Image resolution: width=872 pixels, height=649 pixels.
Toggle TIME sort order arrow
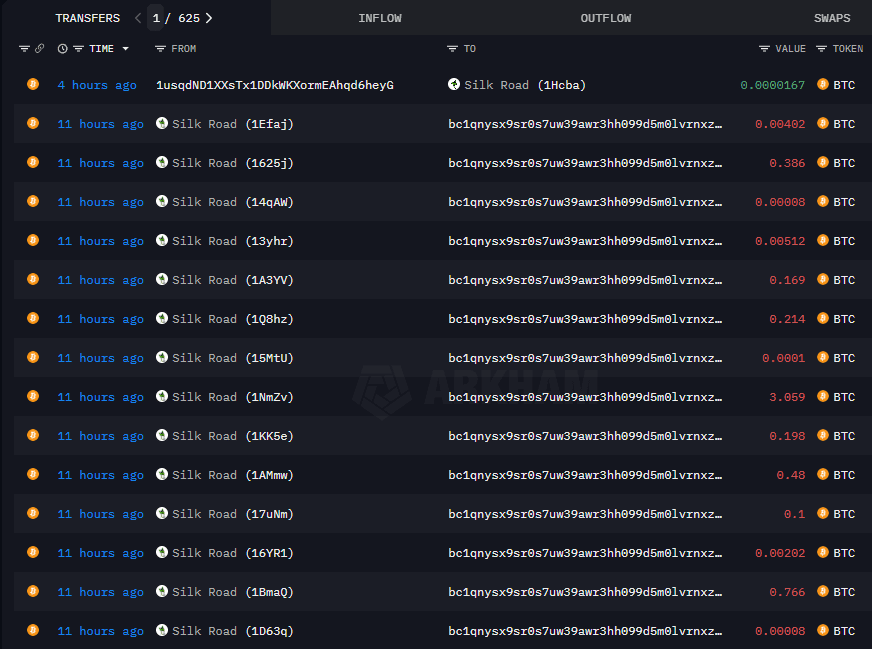coord(125,48)
